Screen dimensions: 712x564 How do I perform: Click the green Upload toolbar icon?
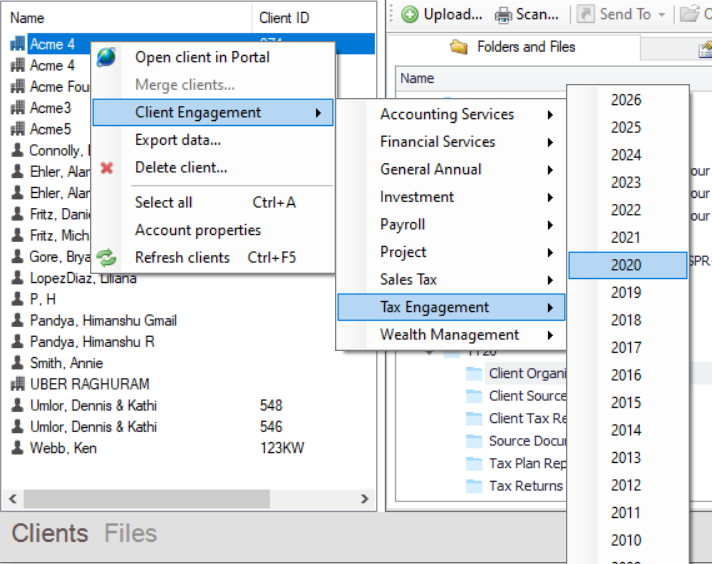(410, 14)
